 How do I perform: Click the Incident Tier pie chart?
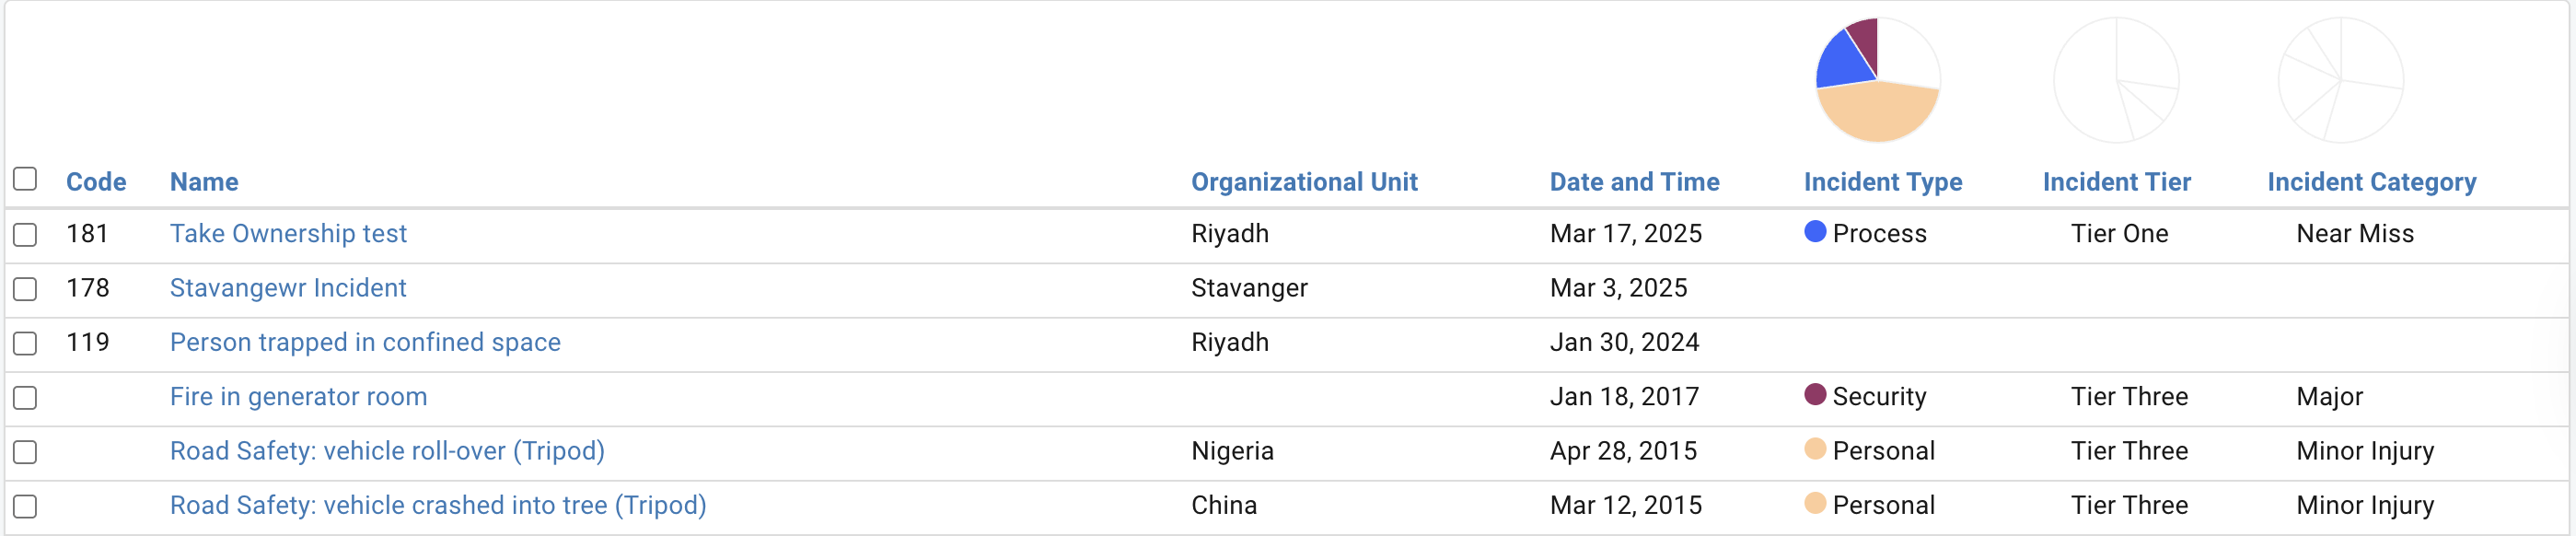[2116, 80]
